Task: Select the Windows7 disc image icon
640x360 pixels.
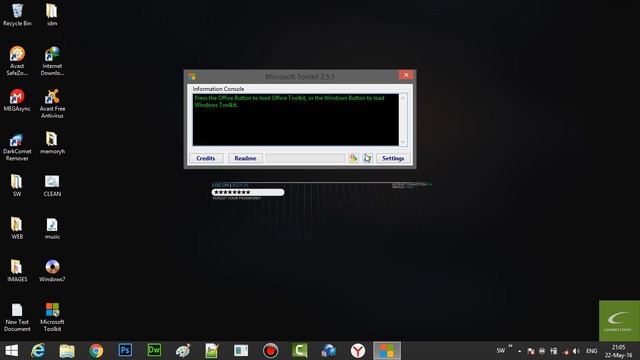Action: click(52, 271)
